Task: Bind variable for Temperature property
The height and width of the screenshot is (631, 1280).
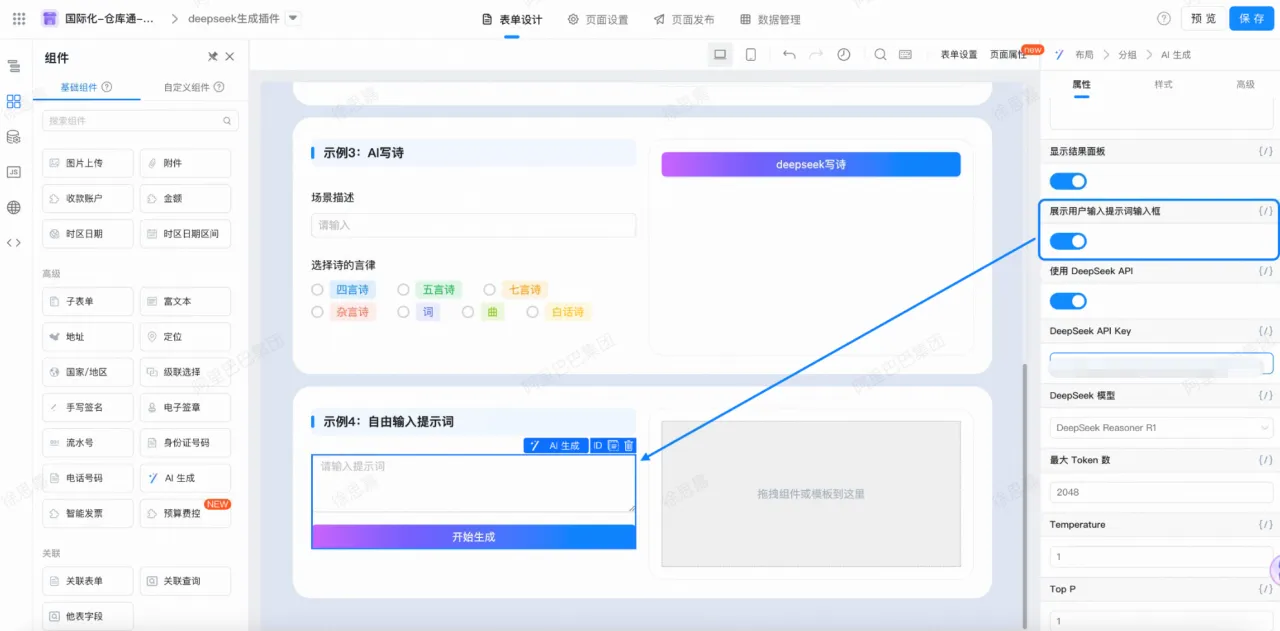Action: (x=1265, y=525)
